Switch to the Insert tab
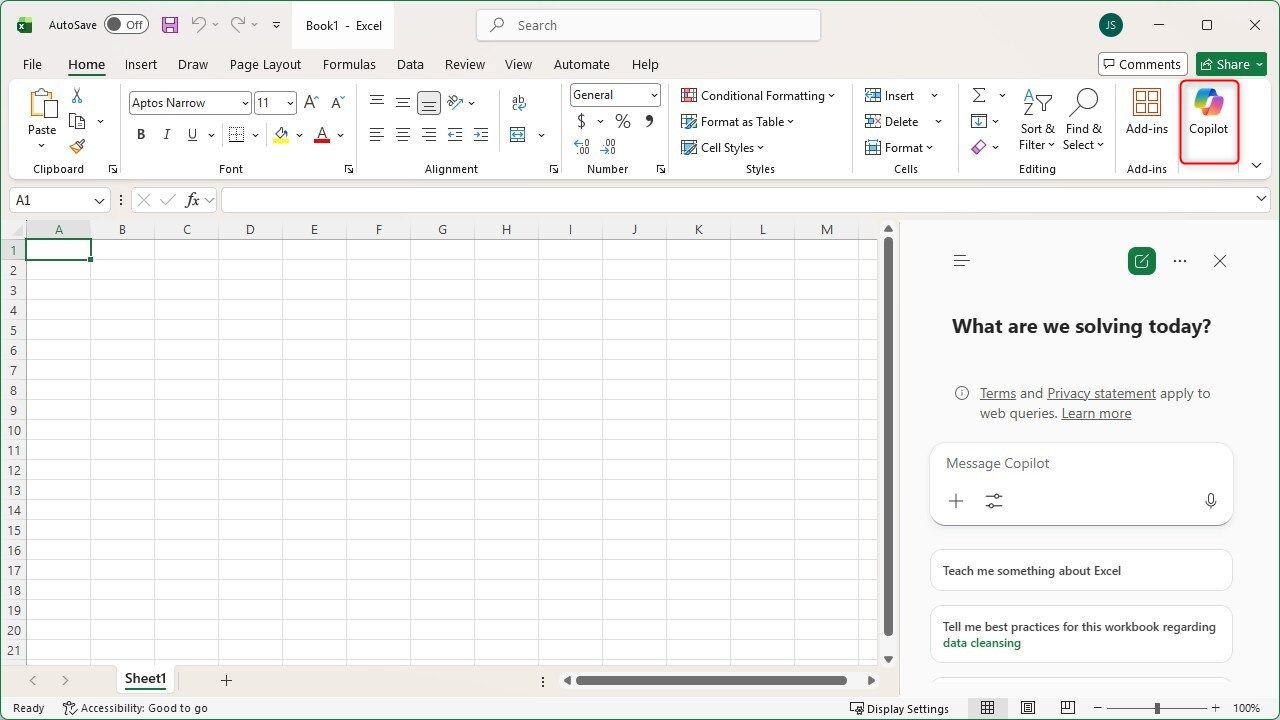Viewport: 1280px width, 720px height. (141, 64)
